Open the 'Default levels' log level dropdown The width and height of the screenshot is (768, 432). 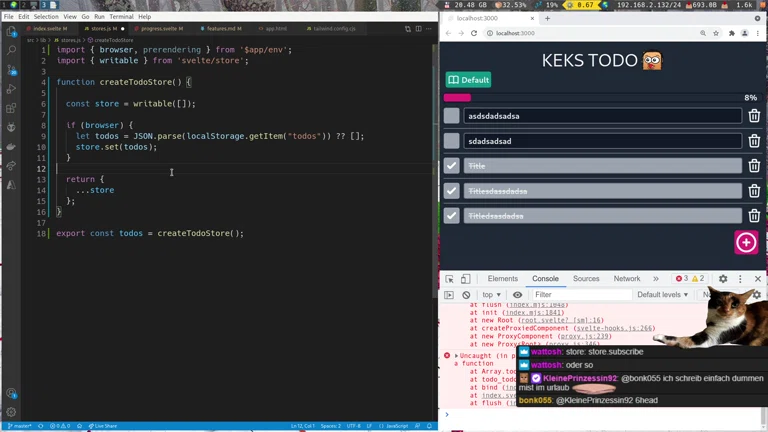point(662,295)
